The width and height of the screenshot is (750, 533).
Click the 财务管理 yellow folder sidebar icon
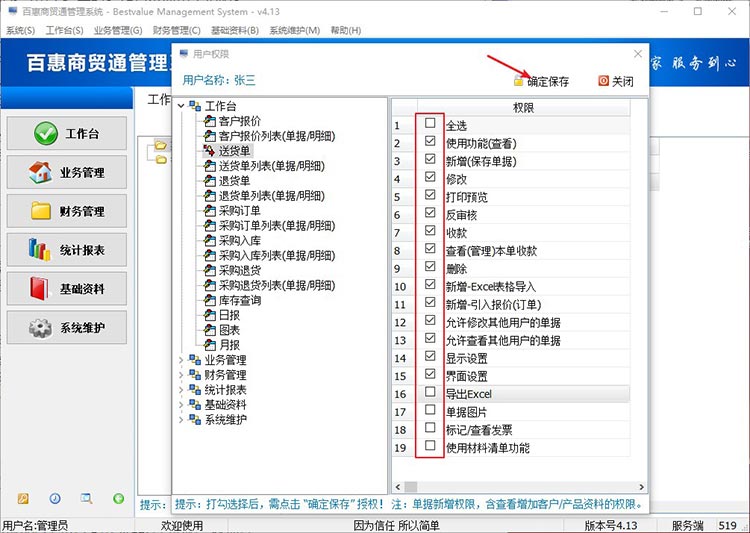click(x=41, y=211)
